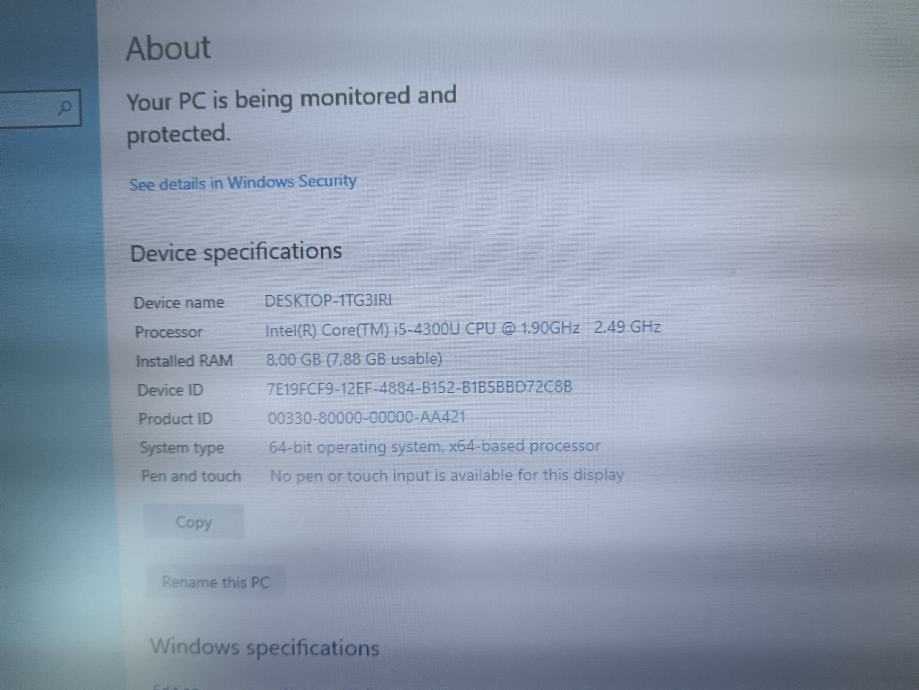This screenshot has height=690, width=919.
Task: Click the Intel Core i5-4300U processor value
Action: (x=463, y=328)
